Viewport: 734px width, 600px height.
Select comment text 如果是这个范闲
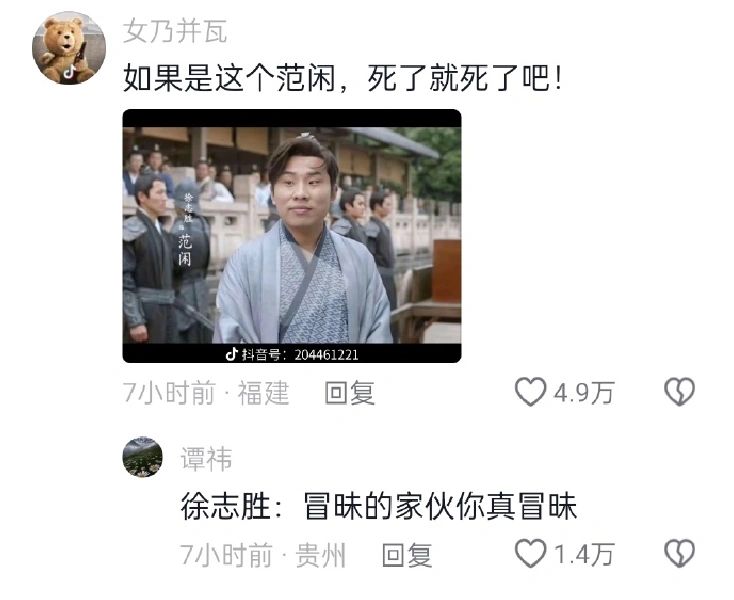coord(229,78)
